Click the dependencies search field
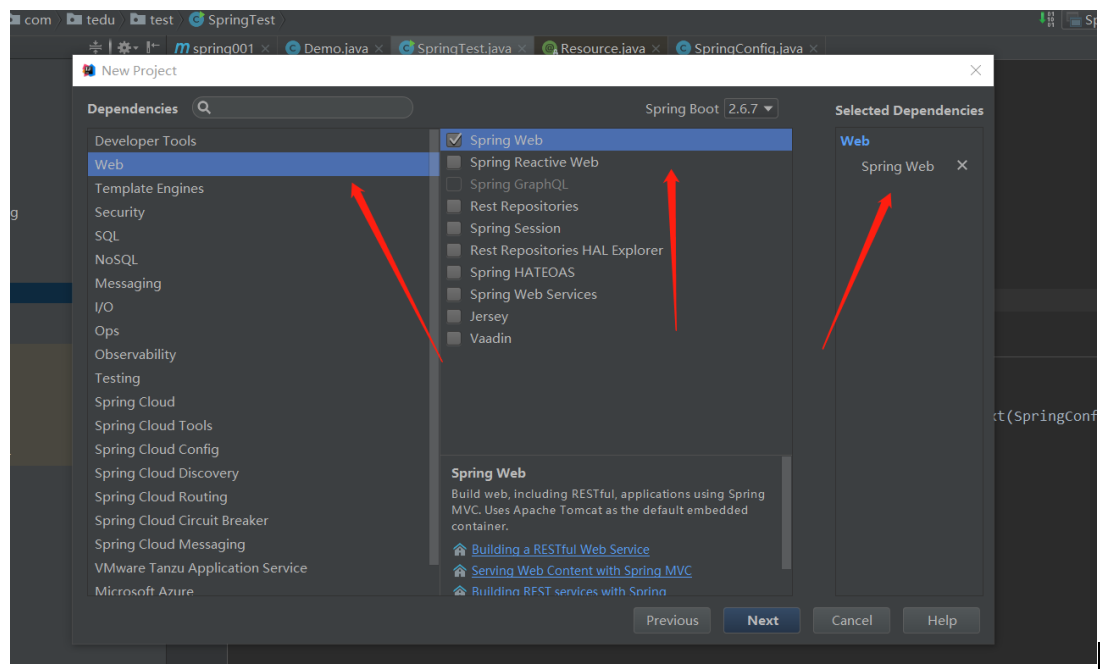Viewport: 1107px width, 669px height. [x=303, y=107]
